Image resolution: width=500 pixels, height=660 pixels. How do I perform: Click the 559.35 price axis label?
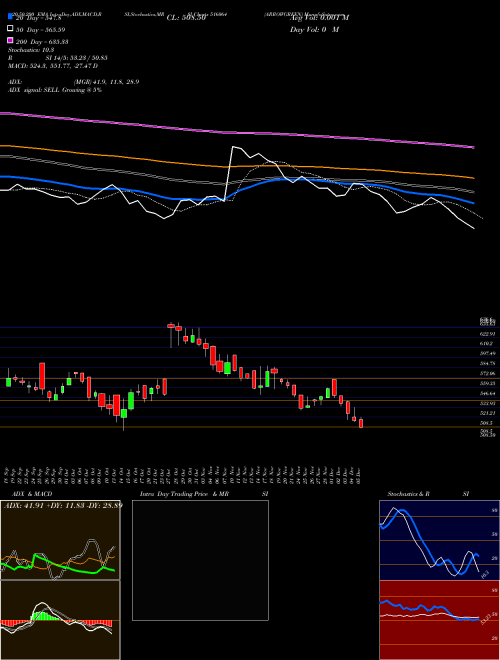(488, 383)
